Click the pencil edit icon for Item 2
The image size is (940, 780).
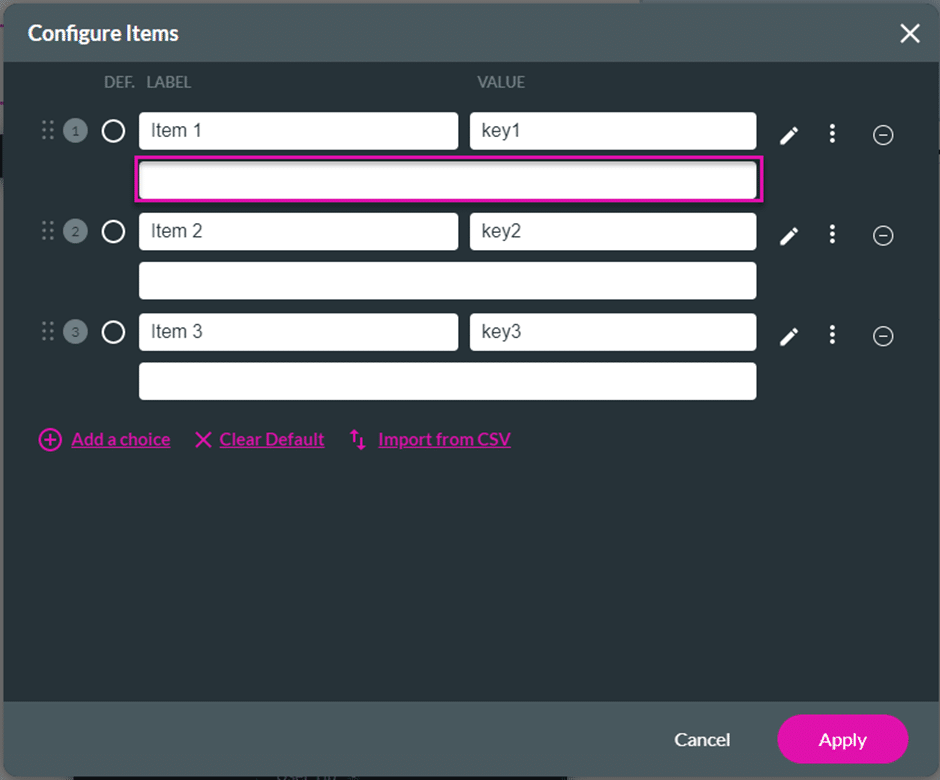[x=789, y=236]
